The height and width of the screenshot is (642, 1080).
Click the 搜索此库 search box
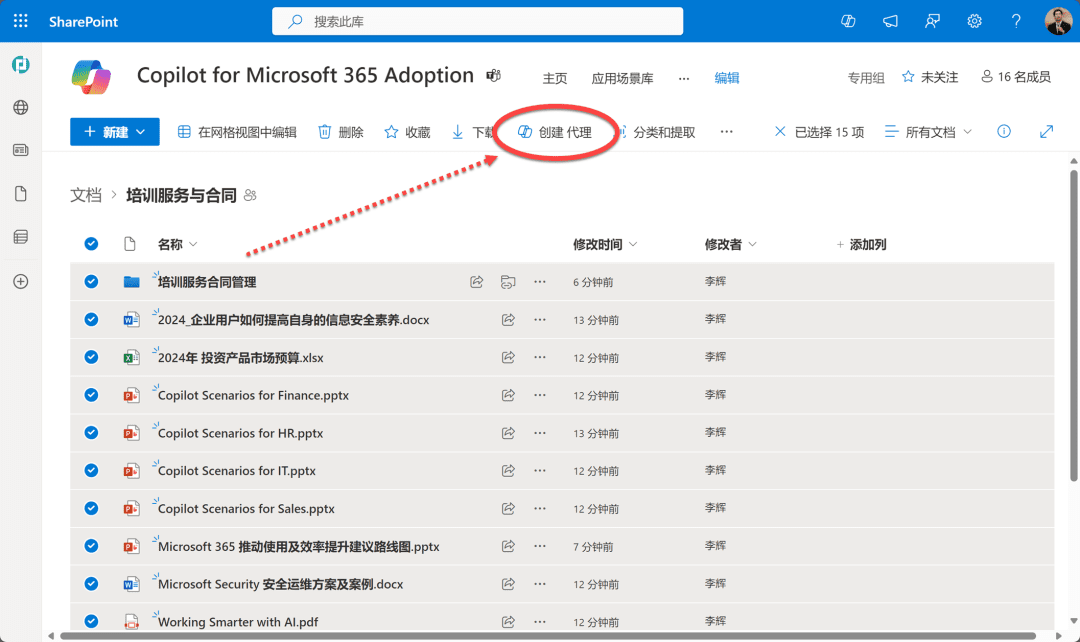[x=477, y=21]
